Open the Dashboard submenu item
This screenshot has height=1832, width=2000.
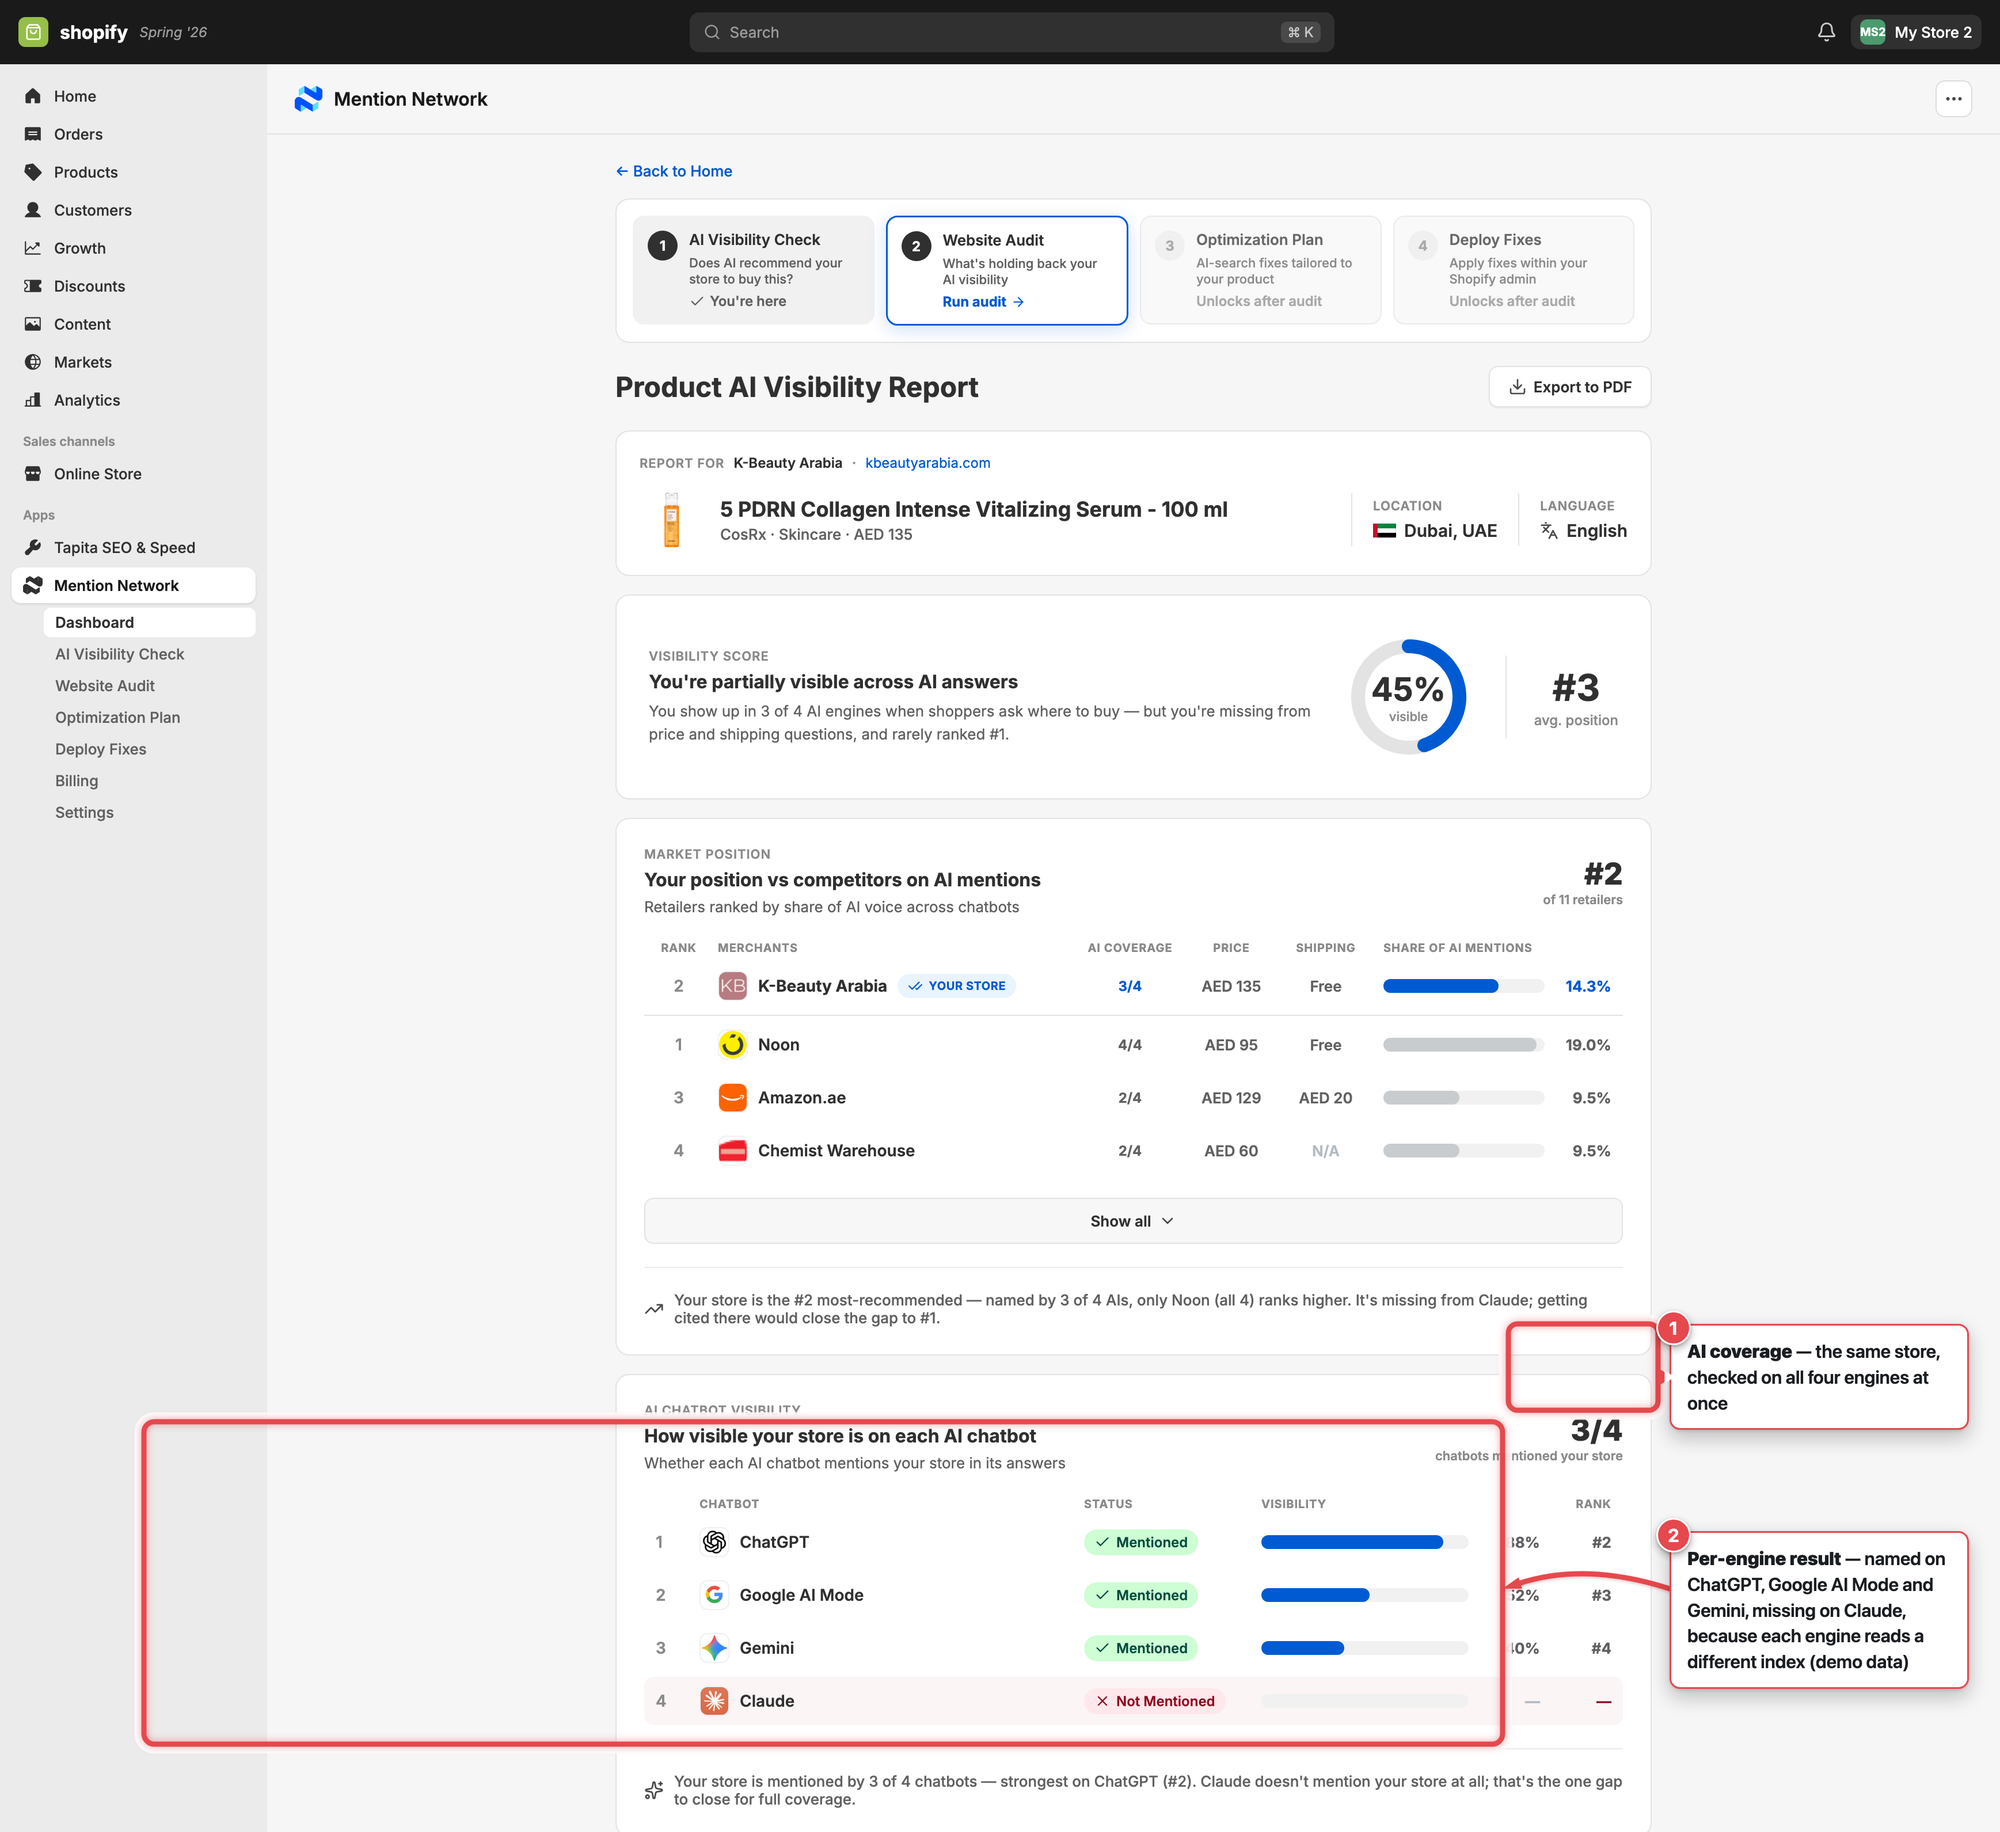tap(149, 622)
